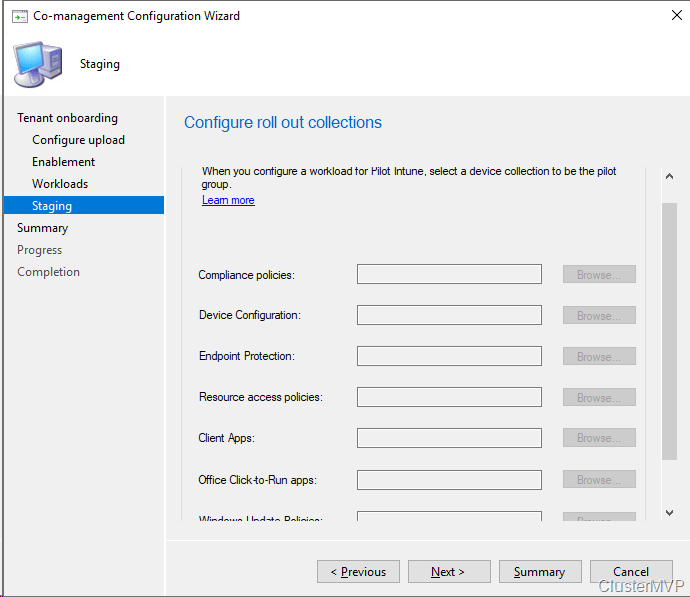The width and height of the screenshot is (690, 597).
Task: Select the Staging step in sidebar
Action: (84, 205)
